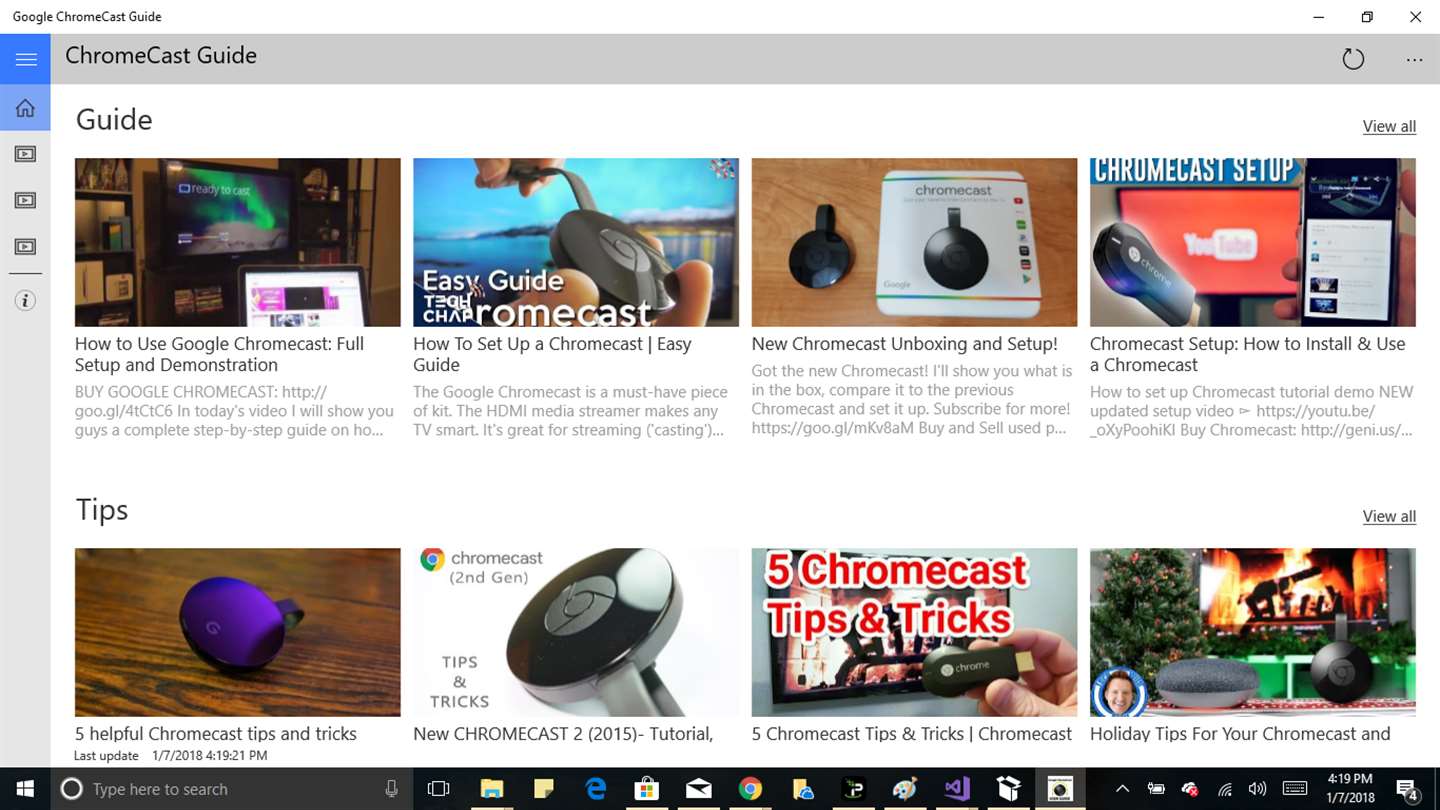Image resolution: width=1440 pixels, height=810 pixels.
Task: Open the more options ellipsis menu
Action: click(x=1414, y=60)
